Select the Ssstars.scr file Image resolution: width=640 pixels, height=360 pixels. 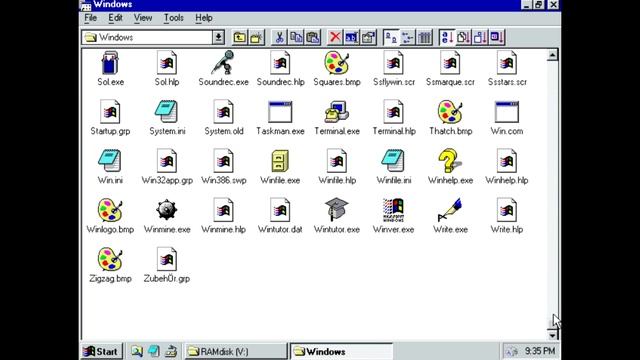(507, 68)
